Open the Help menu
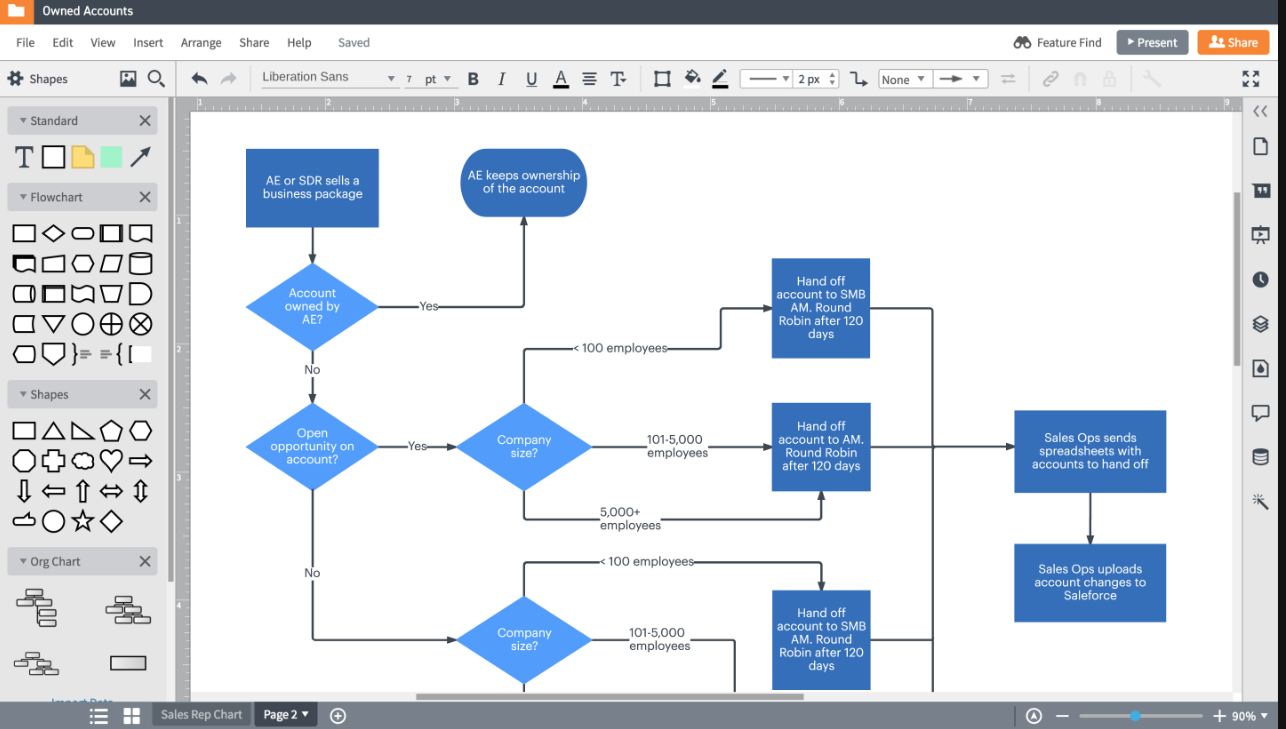The height and width of the screenshot is (729, 1286). (299, 42)
